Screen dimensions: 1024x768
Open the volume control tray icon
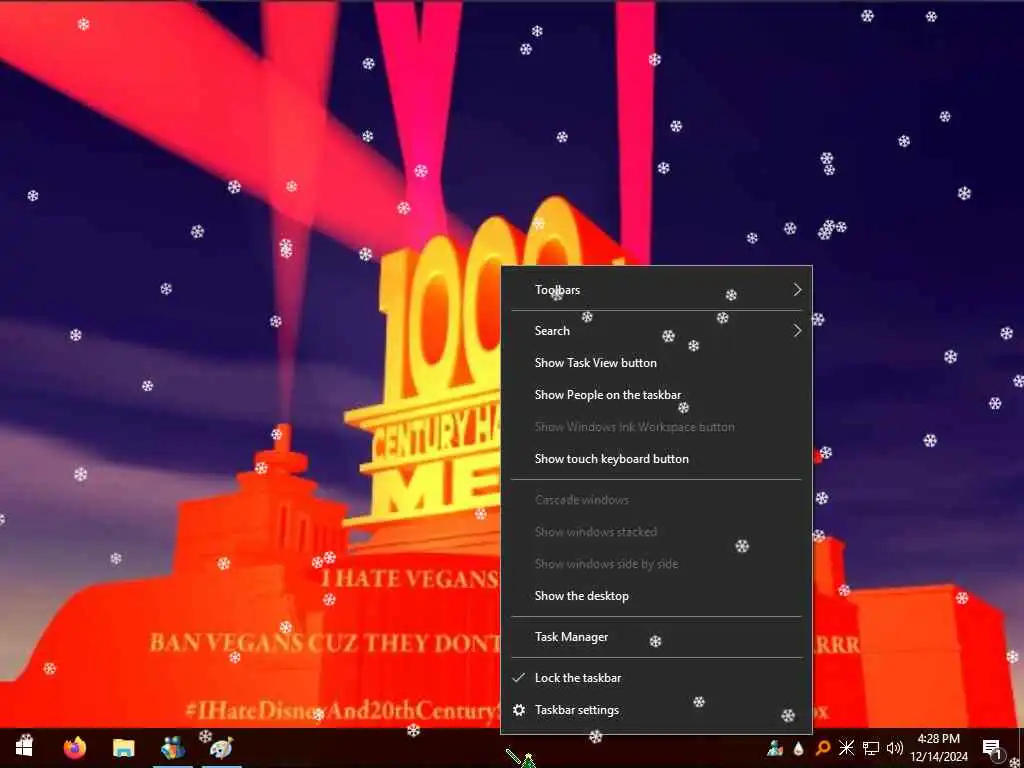(895, 748)
